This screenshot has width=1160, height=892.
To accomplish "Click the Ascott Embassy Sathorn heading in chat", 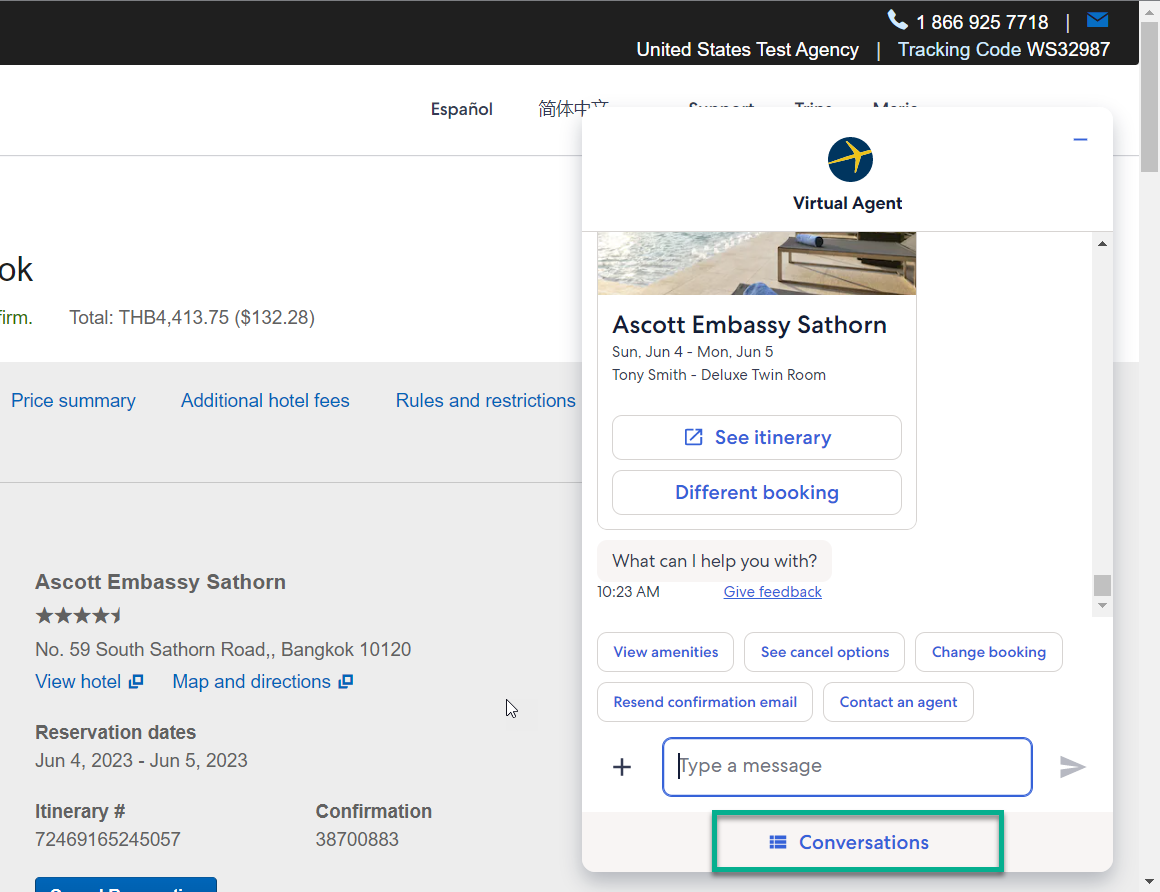I will (x=749, y=325).
